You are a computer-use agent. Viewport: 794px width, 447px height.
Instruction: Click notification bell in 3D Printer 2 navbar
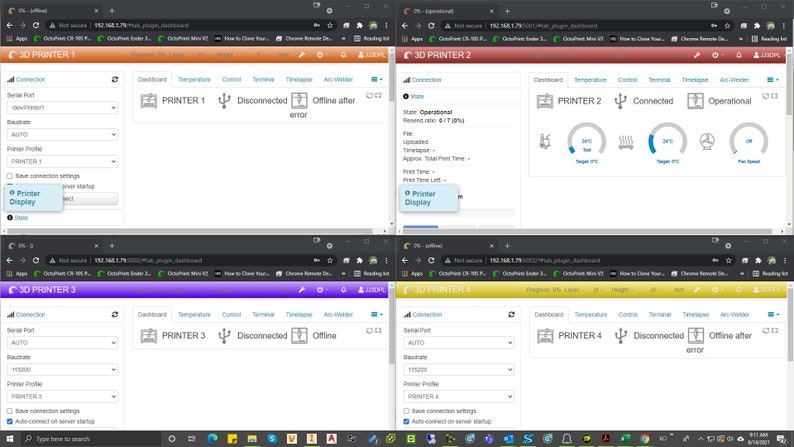(739, 55)
